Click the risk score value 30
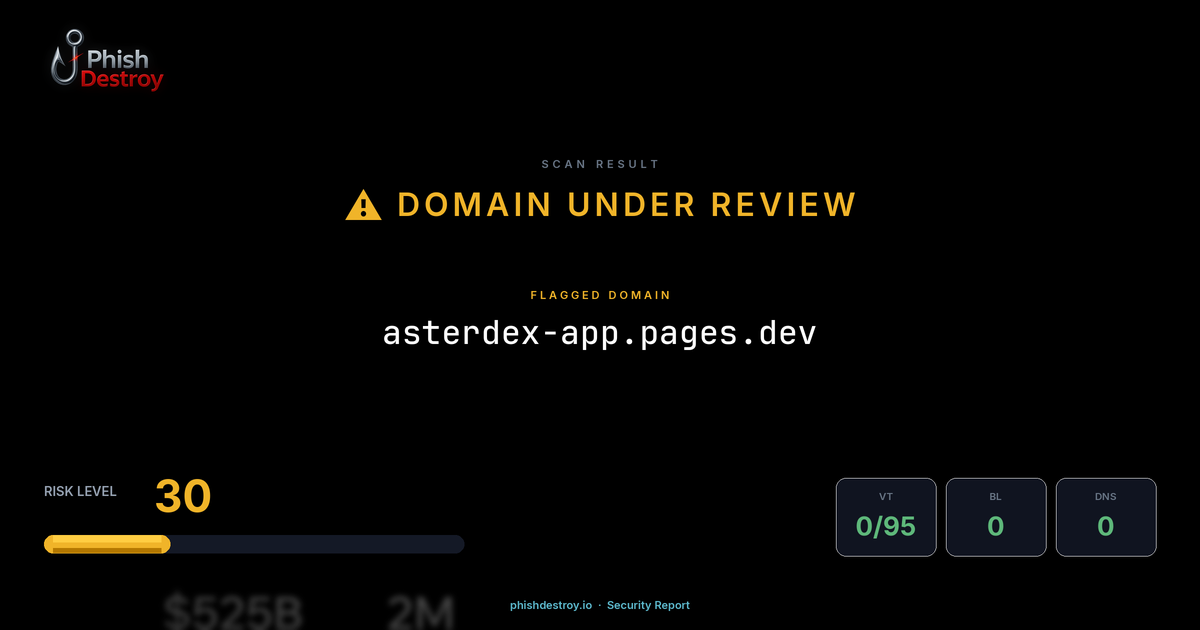Image resolution: width=1200 pixels, height=630 pixels. (x=182, y=496)
